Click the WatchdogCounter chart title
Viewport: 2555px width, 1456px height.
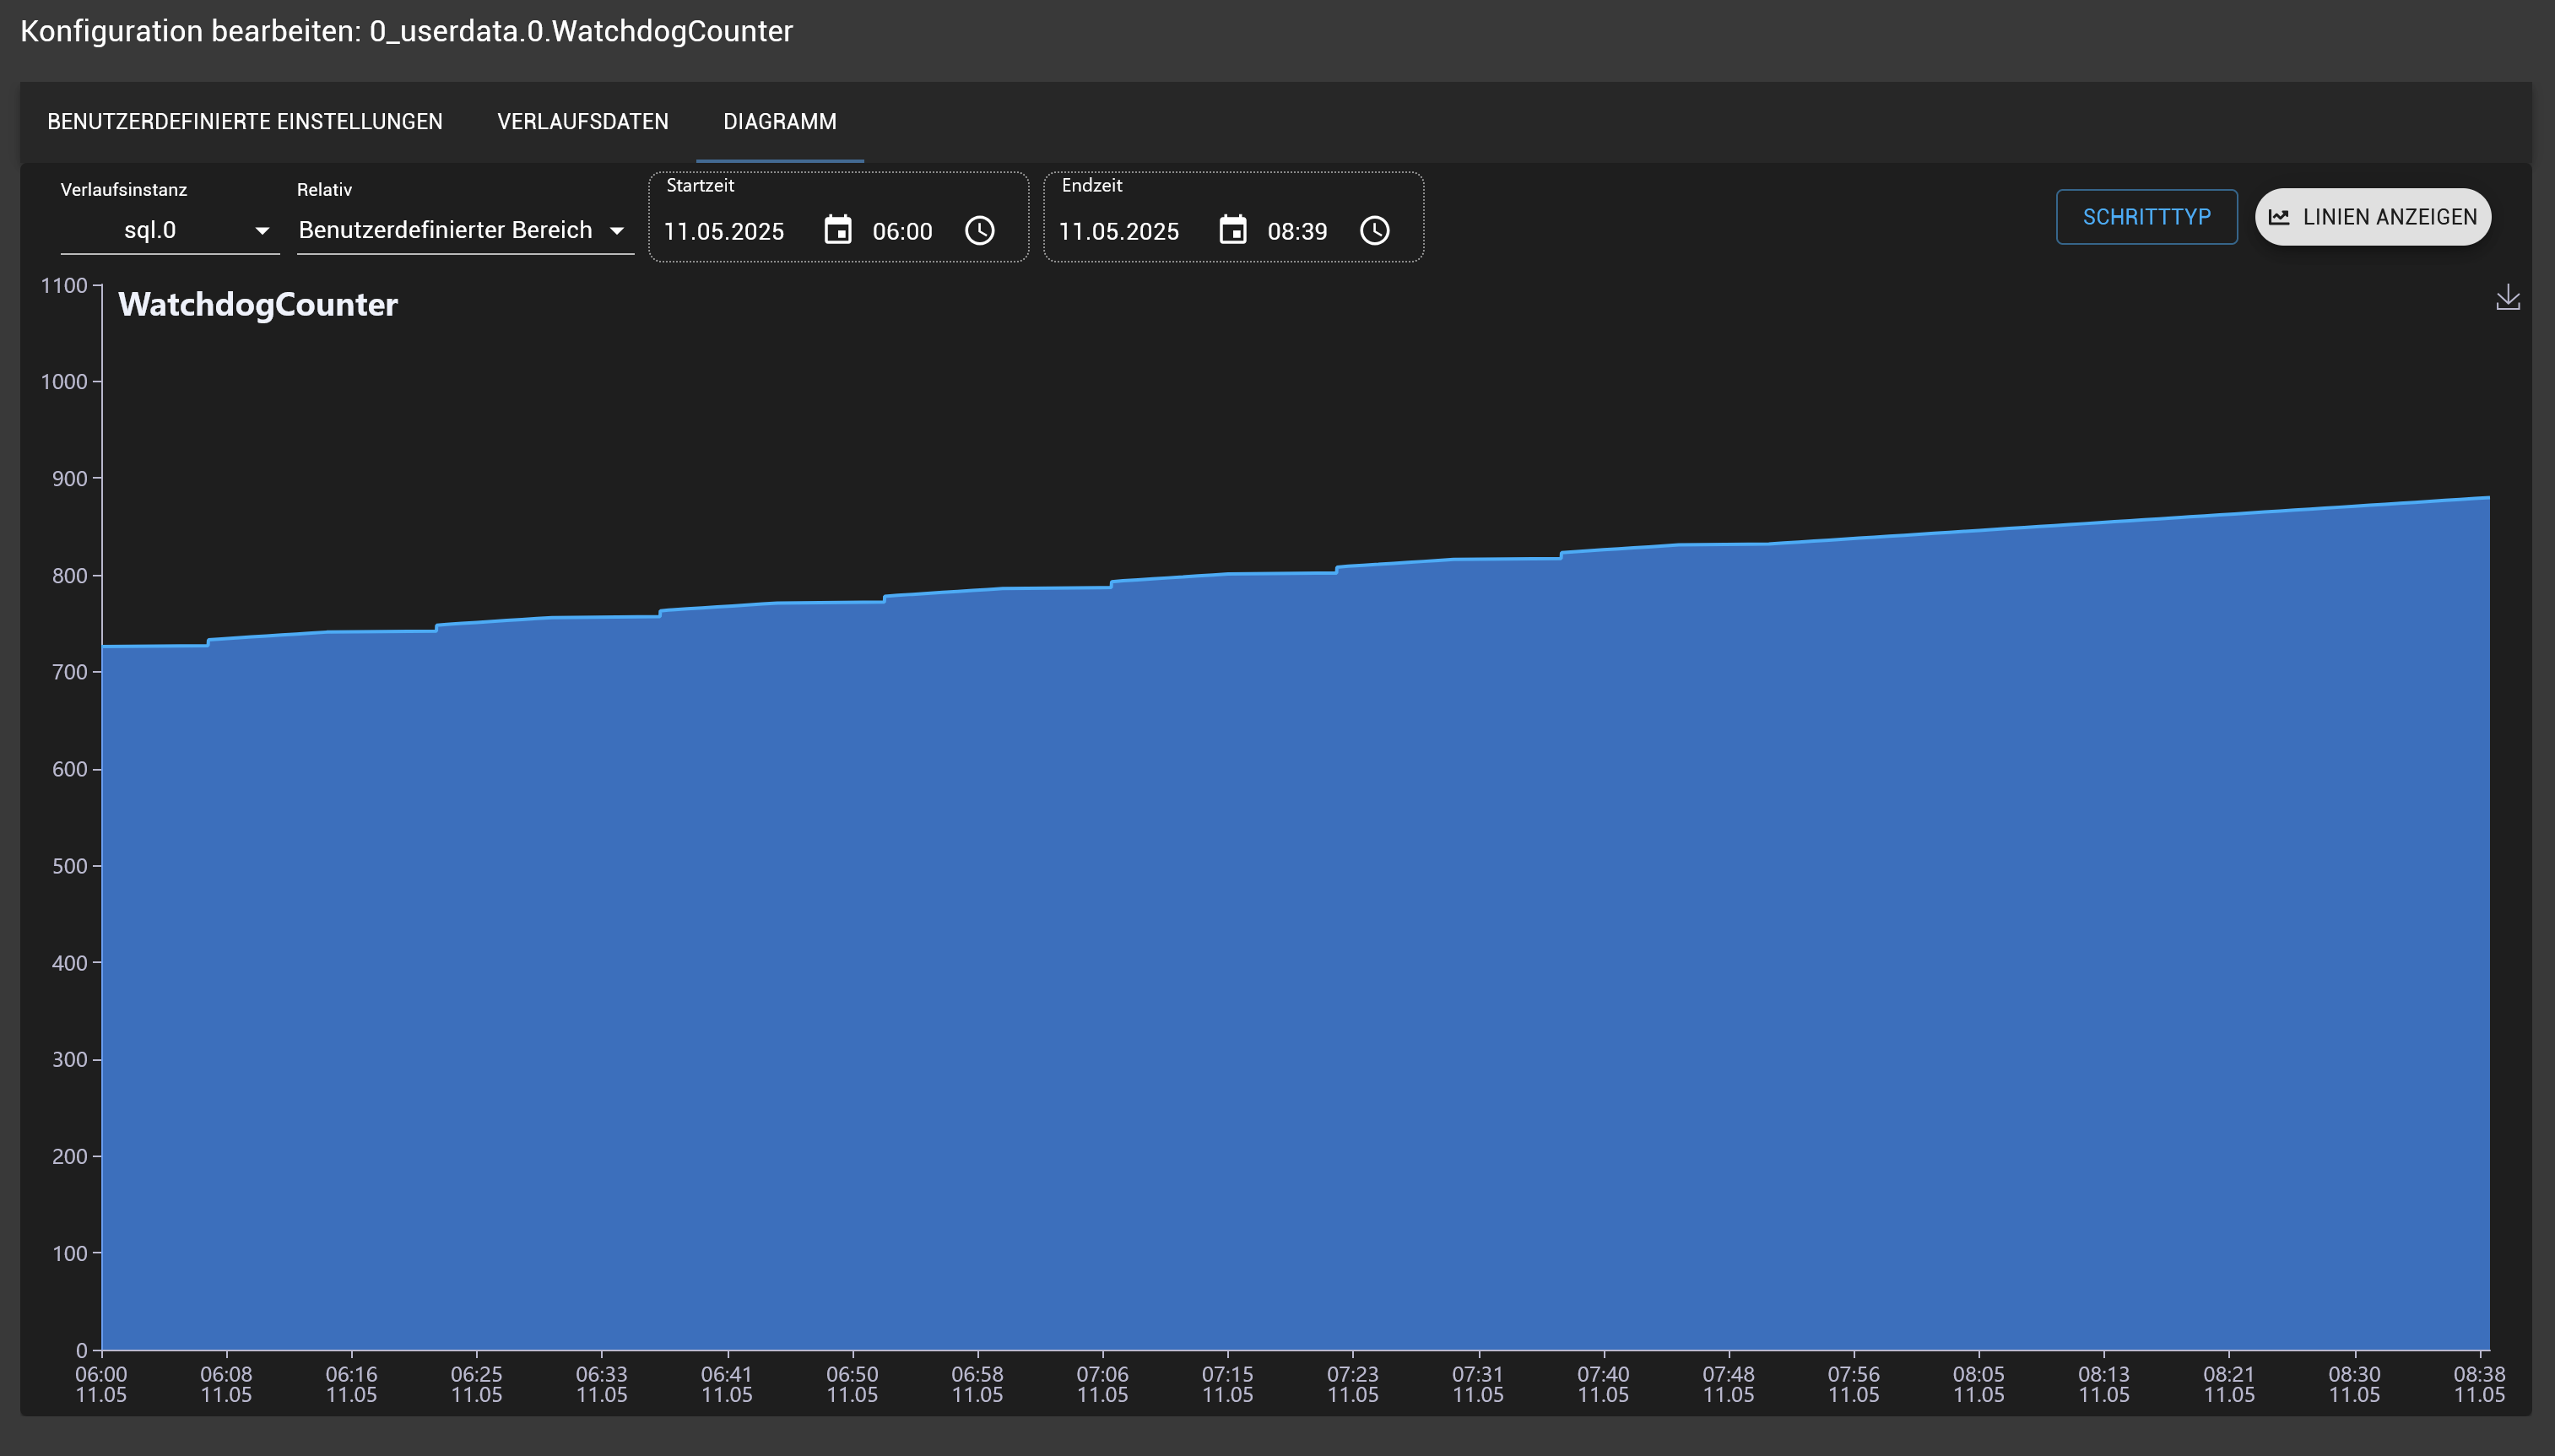coord(258,305)
